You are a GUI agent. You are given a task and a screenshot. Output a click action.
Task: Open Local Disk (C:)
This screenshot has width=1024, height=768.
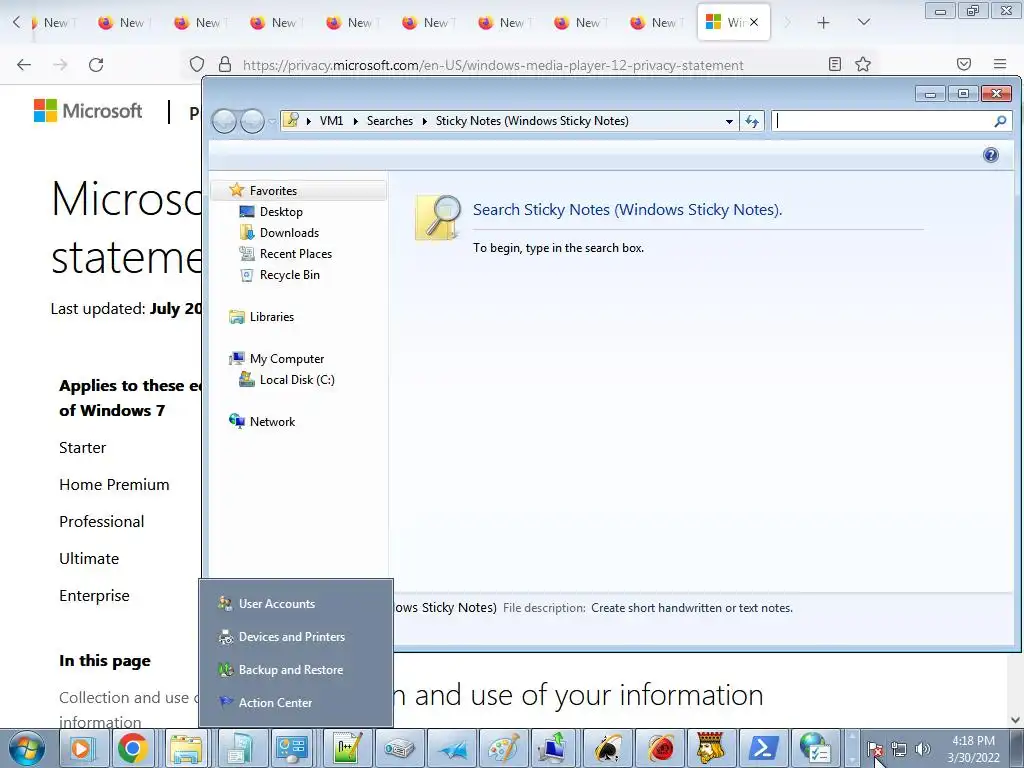(x=297, y=379)
